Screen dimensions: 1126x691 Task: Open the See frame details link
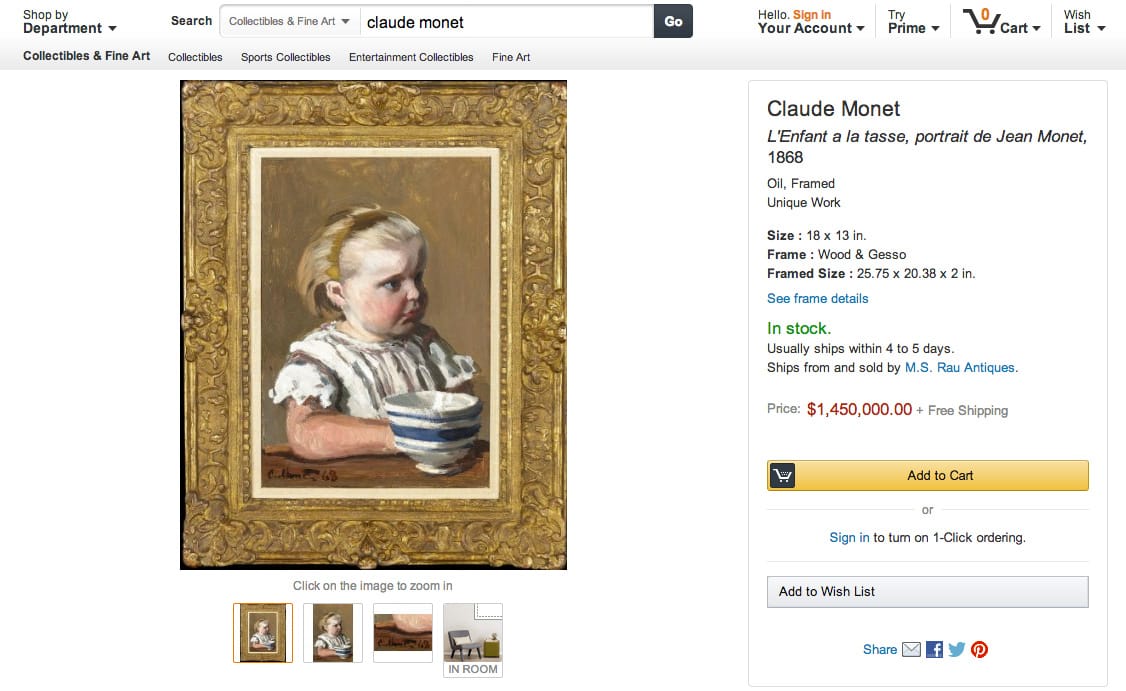[817, 298]
